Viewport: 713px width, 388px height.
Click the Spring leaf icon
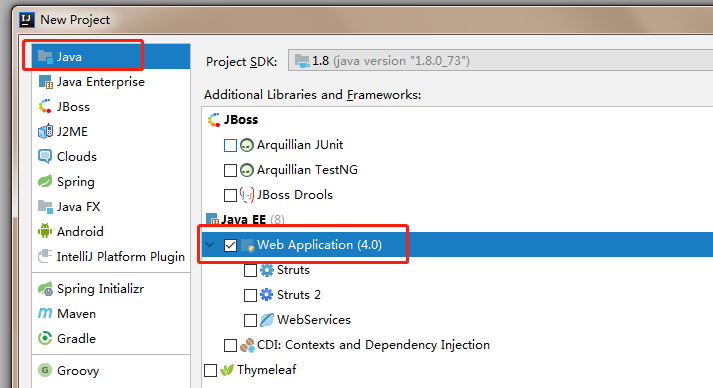pos(45,181)
